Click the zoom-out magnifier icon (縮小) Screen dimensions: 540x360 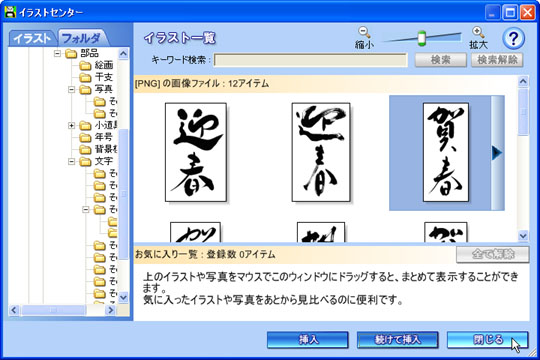[x=364, y=33]
